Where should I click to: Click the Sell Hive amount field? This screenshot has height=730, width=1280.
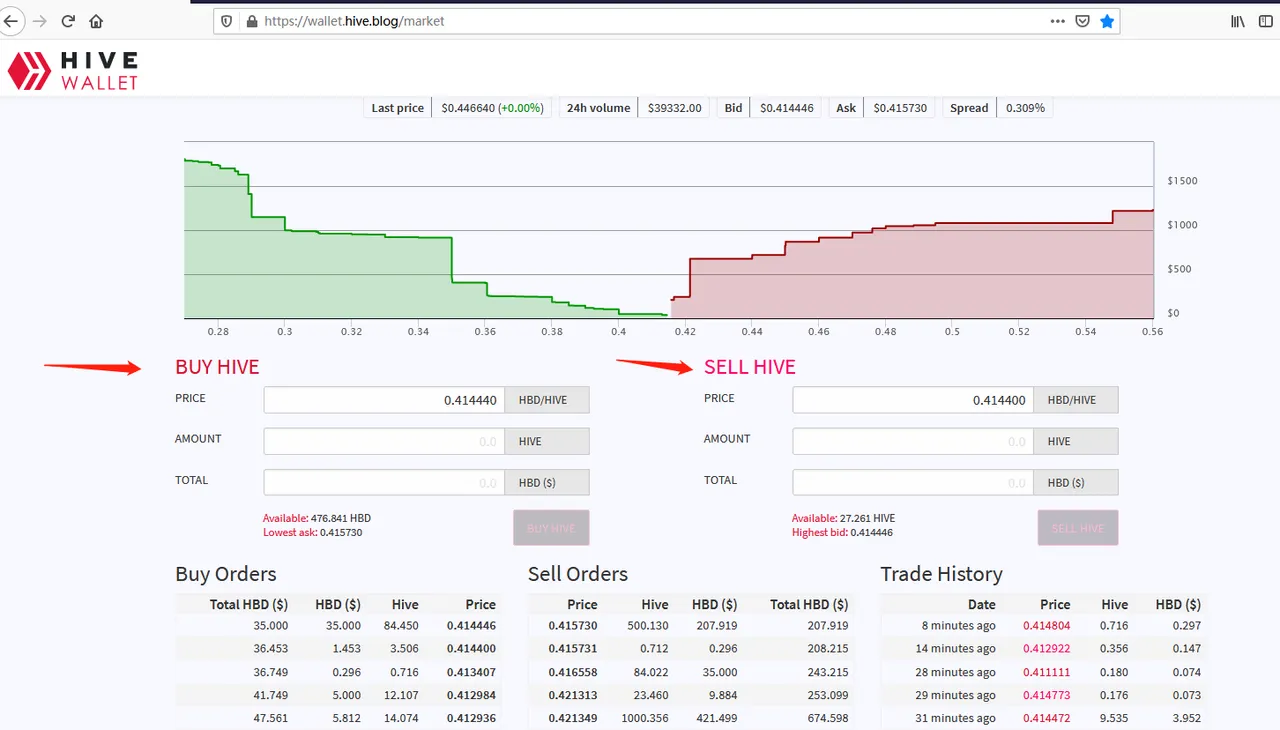(x=913, y=441)
